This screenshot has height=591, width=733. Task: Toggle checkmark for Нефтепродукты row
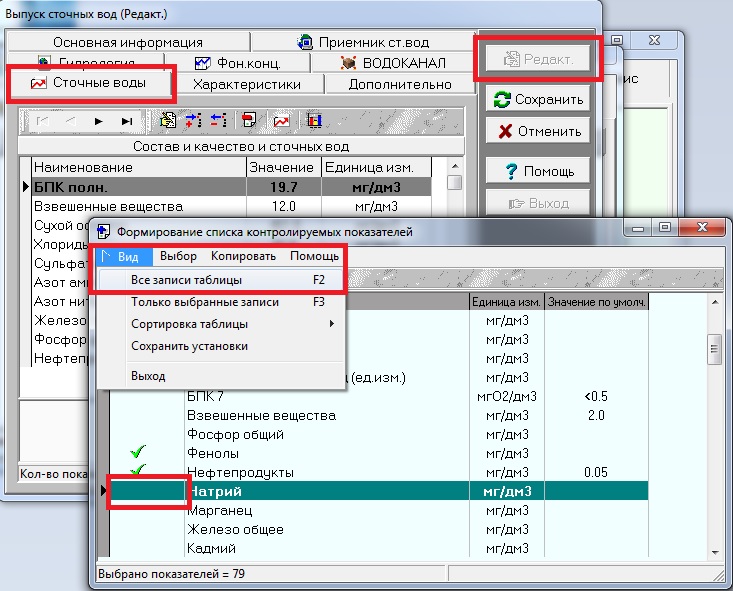(139, 472)
